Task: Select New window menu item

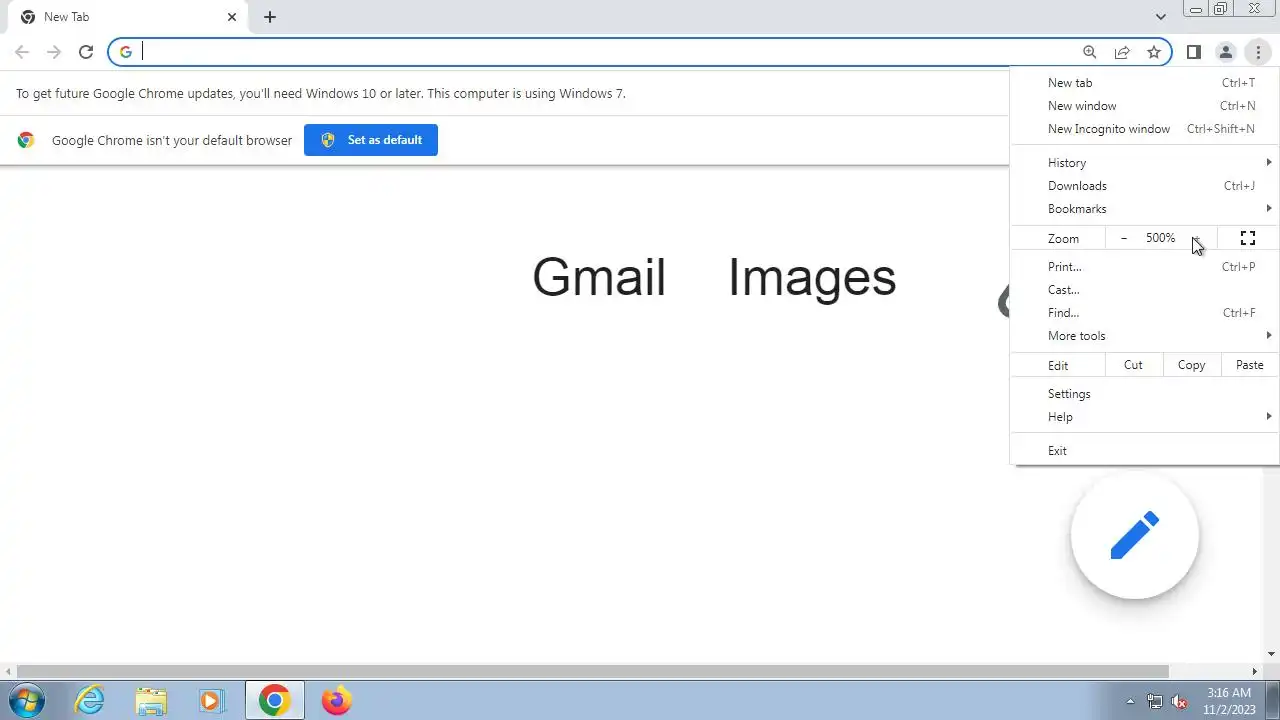Action: coord(1145,106)
